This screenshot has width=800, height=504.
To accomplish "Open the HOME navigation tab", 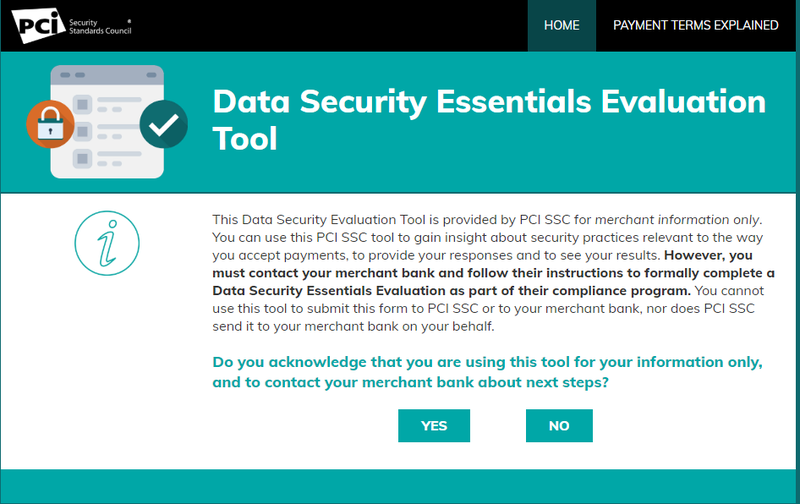I will tap(562, 26).
